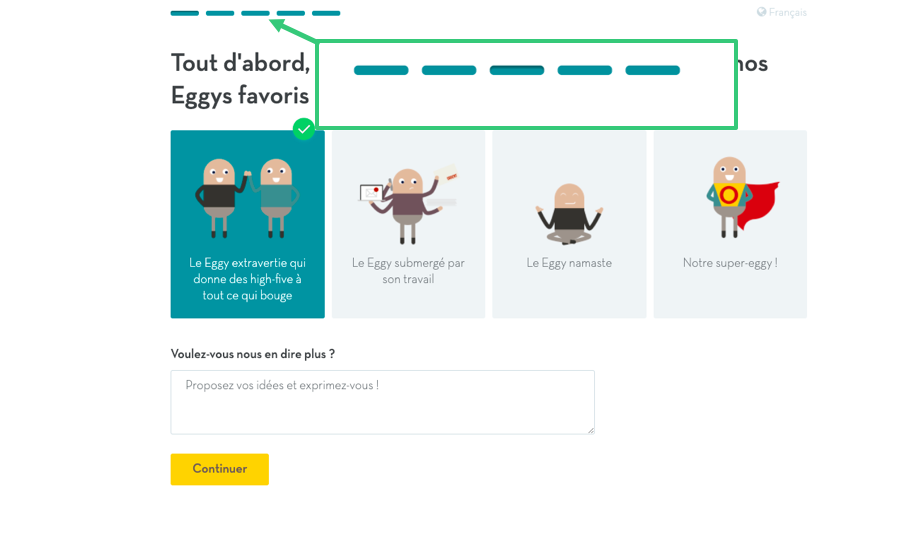Click the globe icon next to Français
This screenshot has height=540, width=914.
[x=761, y=12]
